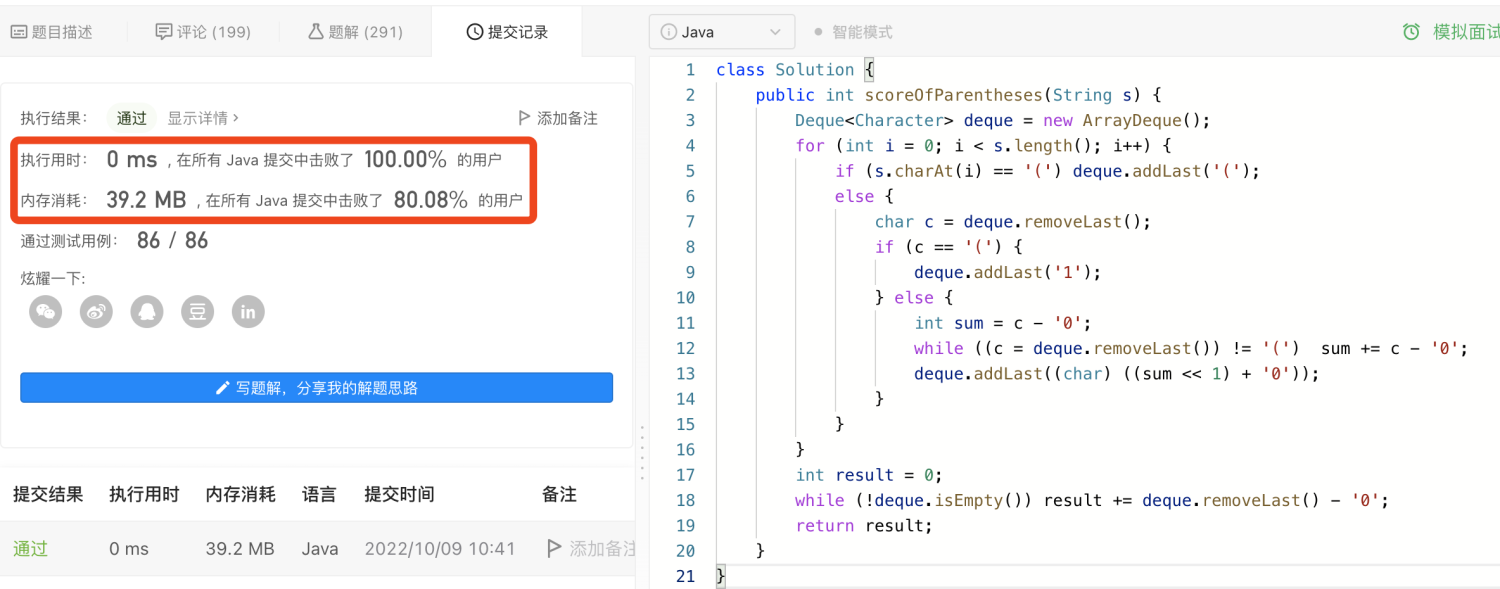Open the 通过 submission record link
The image size is (1500, 589).
pos(30,549)
